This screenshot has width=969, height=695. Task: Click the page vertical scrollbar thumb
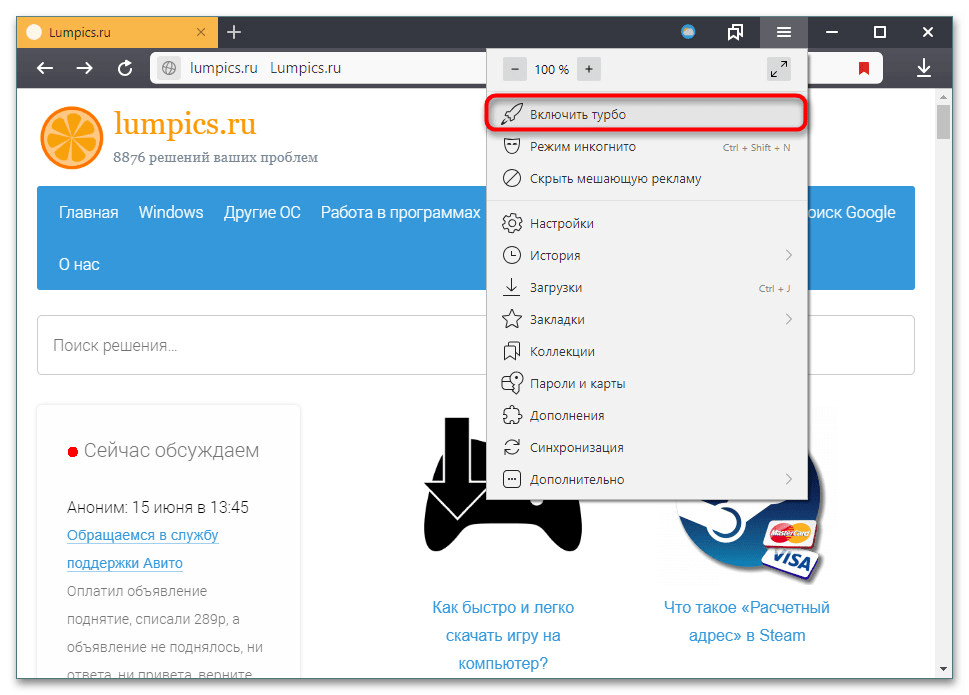943,122
